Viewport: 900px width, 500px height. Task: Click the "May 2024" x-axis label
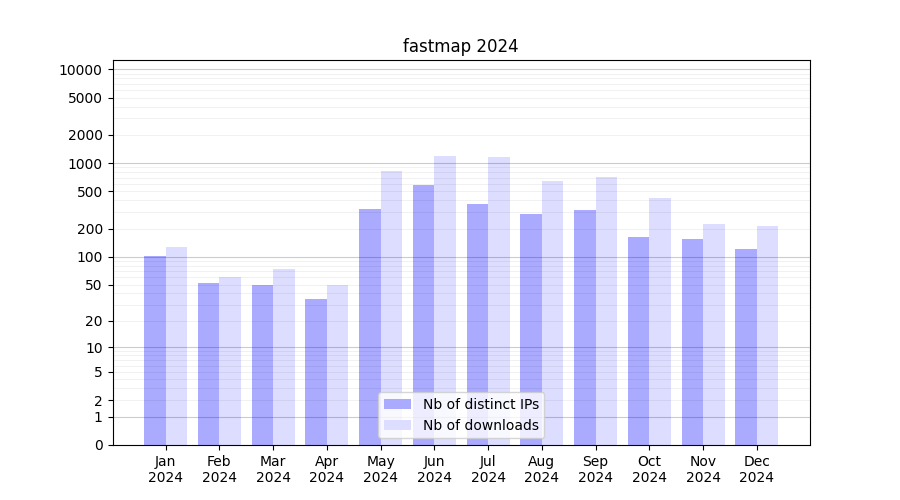coord(380,469)
